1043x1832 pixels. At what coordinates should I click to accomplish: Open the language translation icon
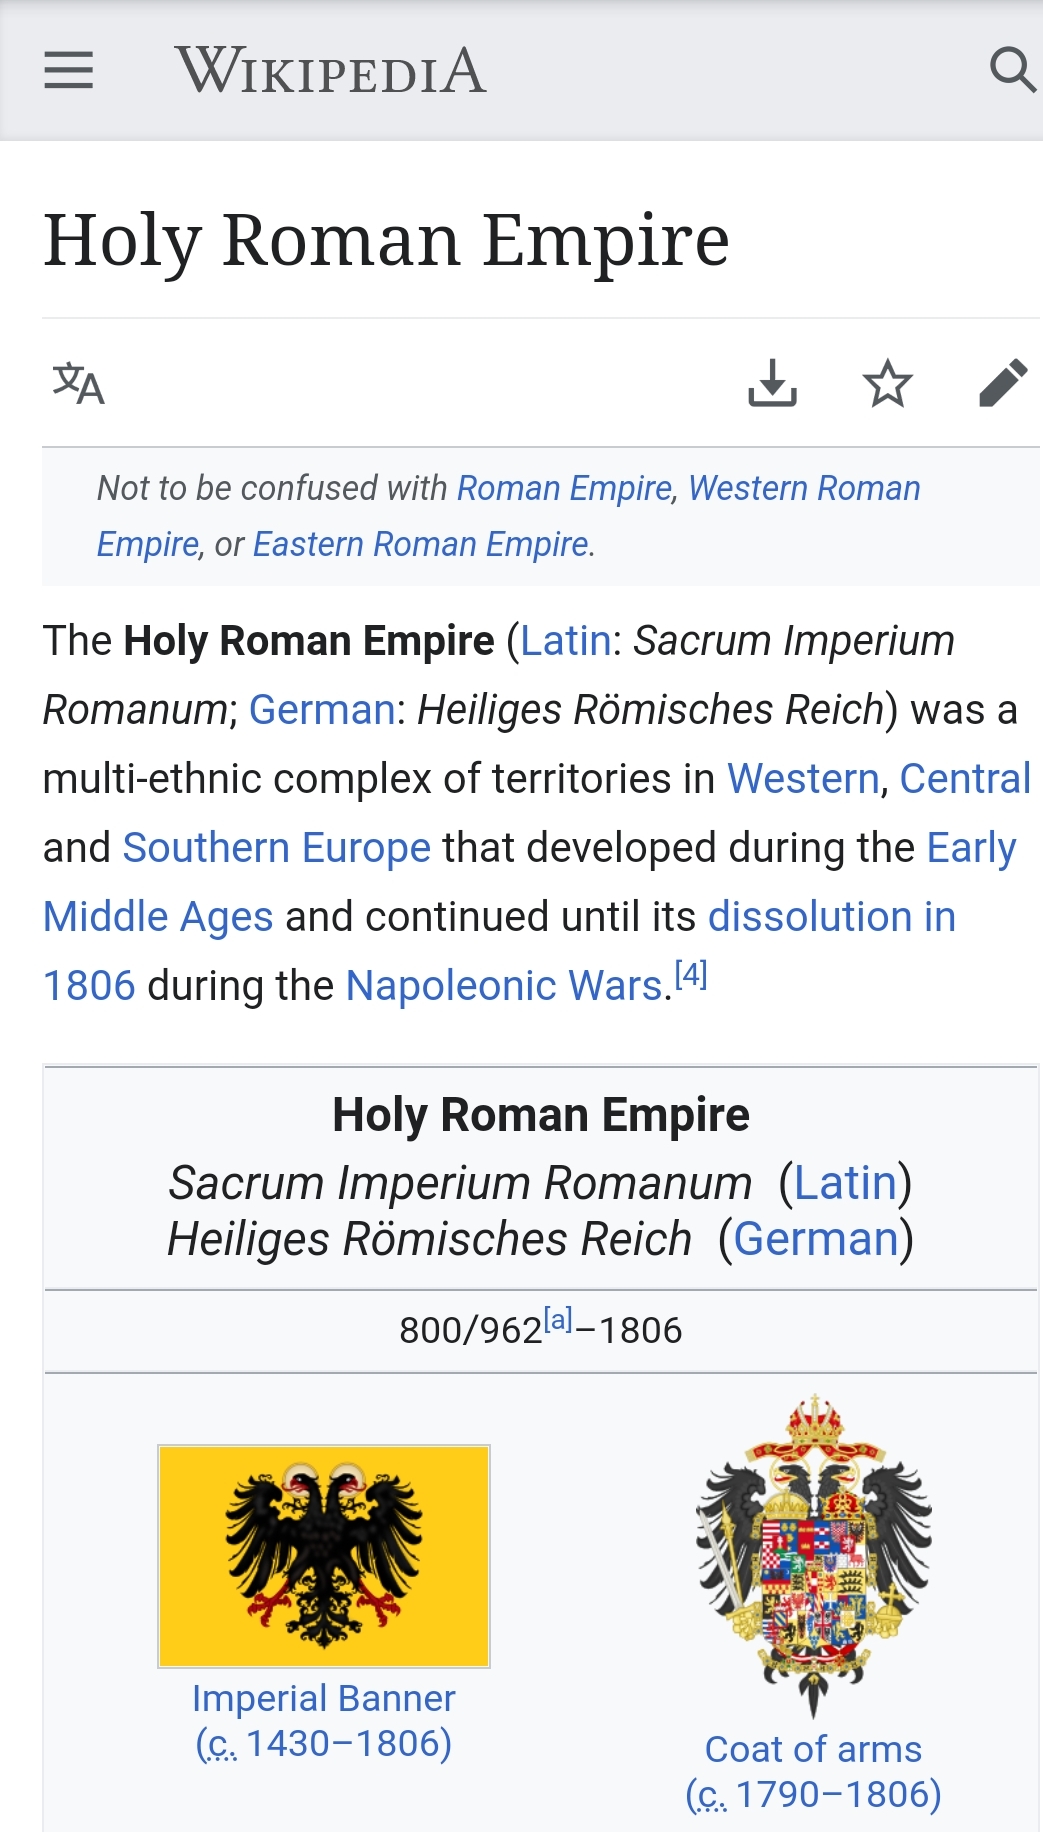pyautogui.click(x=79, y=384)
